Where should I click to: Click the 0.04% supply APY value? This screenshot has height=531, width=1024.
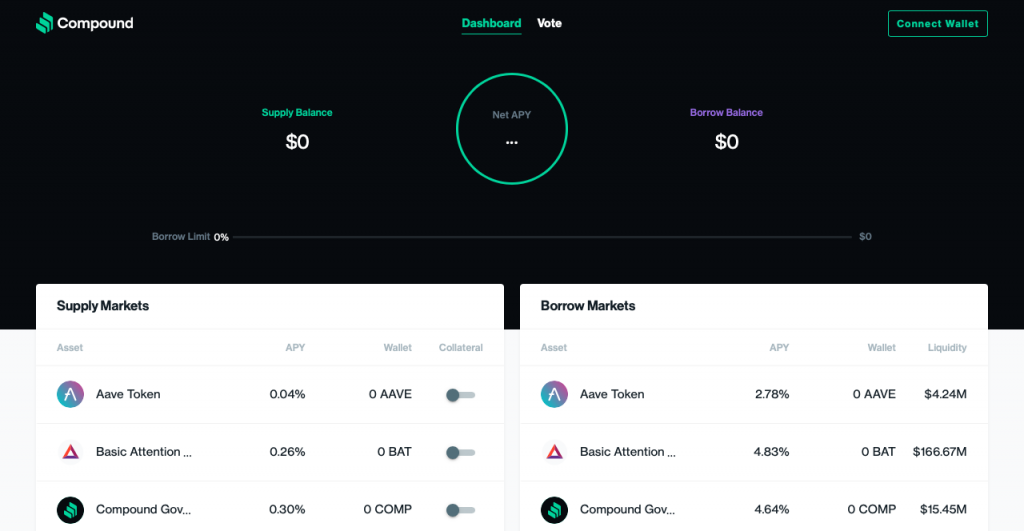click(x=287, y=394)
